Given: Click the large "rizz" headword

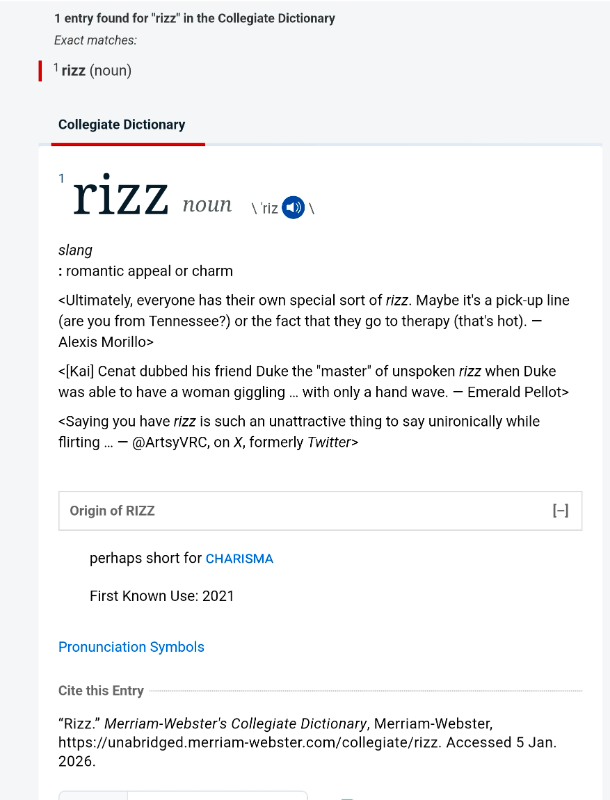Looking at the screenshot, I should [x=120, y=198].
